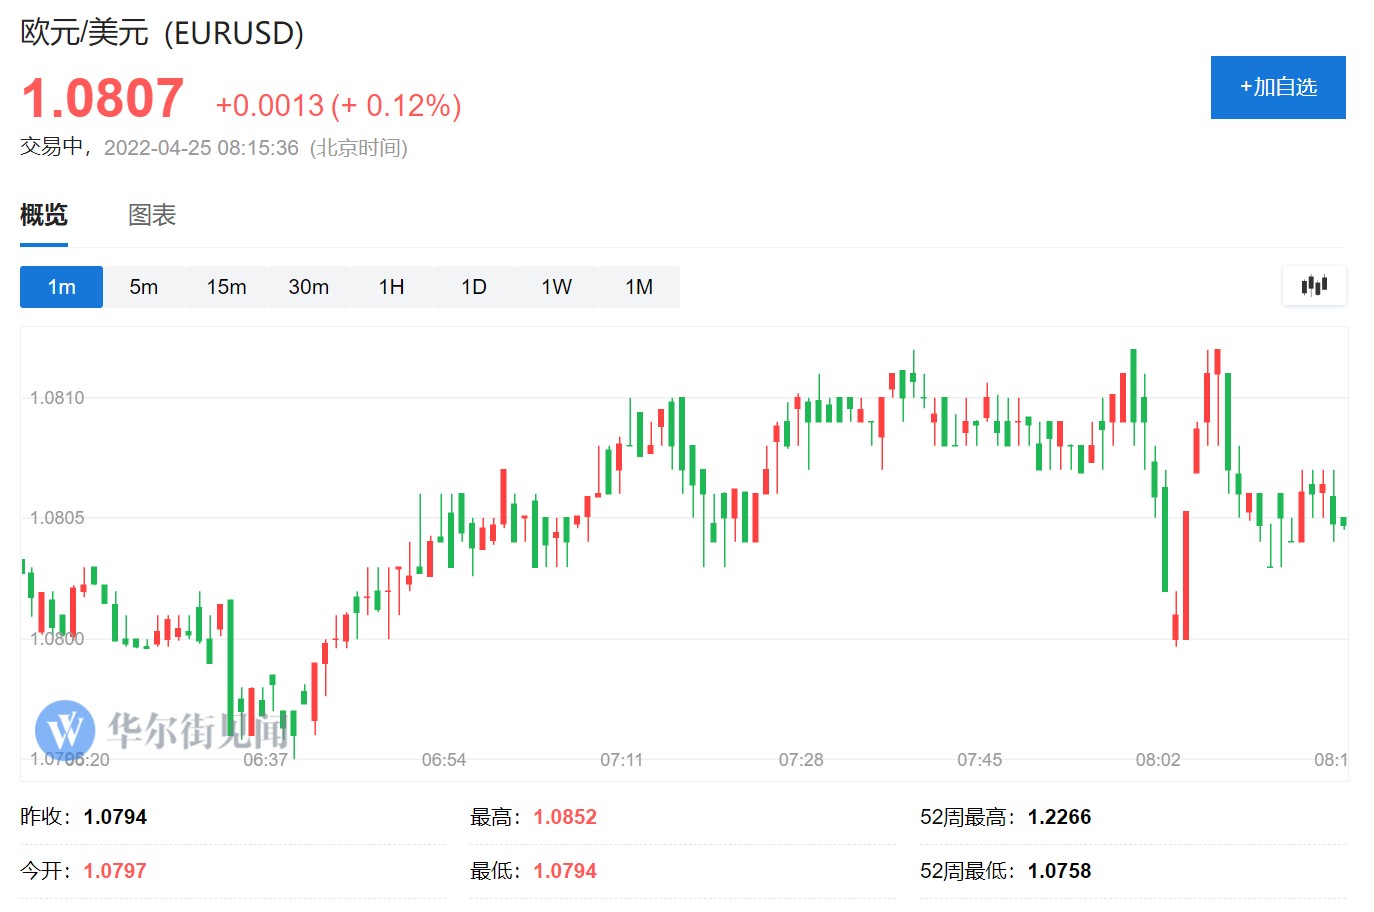The image size is (1374, 912).
Task: Click the 07:28 time axis label
Action: [801, 760]
